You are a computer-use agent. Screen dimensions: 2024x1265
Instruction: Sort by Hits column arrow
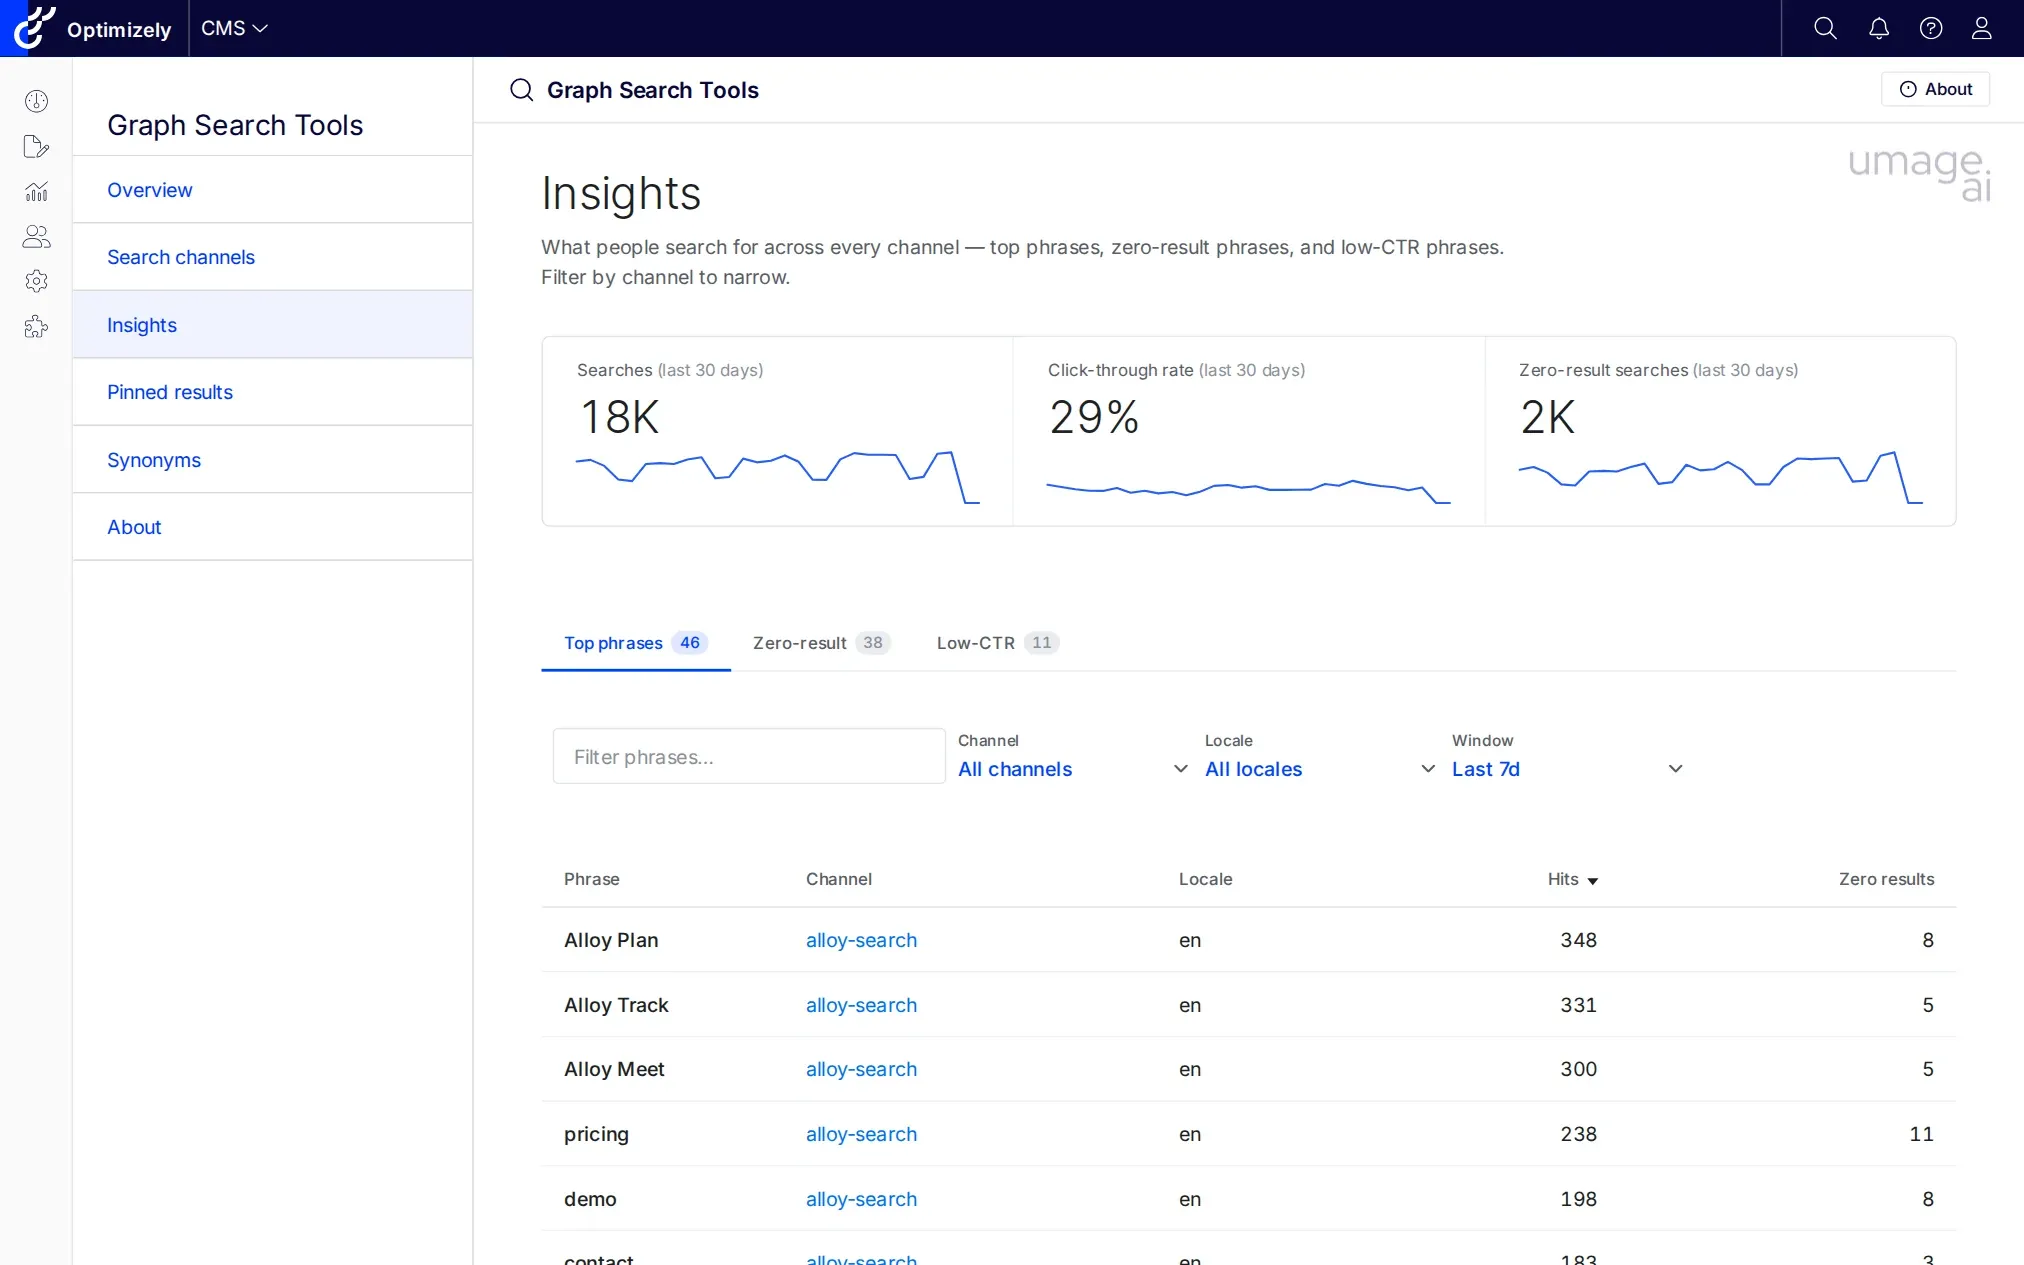(1593, 881)
